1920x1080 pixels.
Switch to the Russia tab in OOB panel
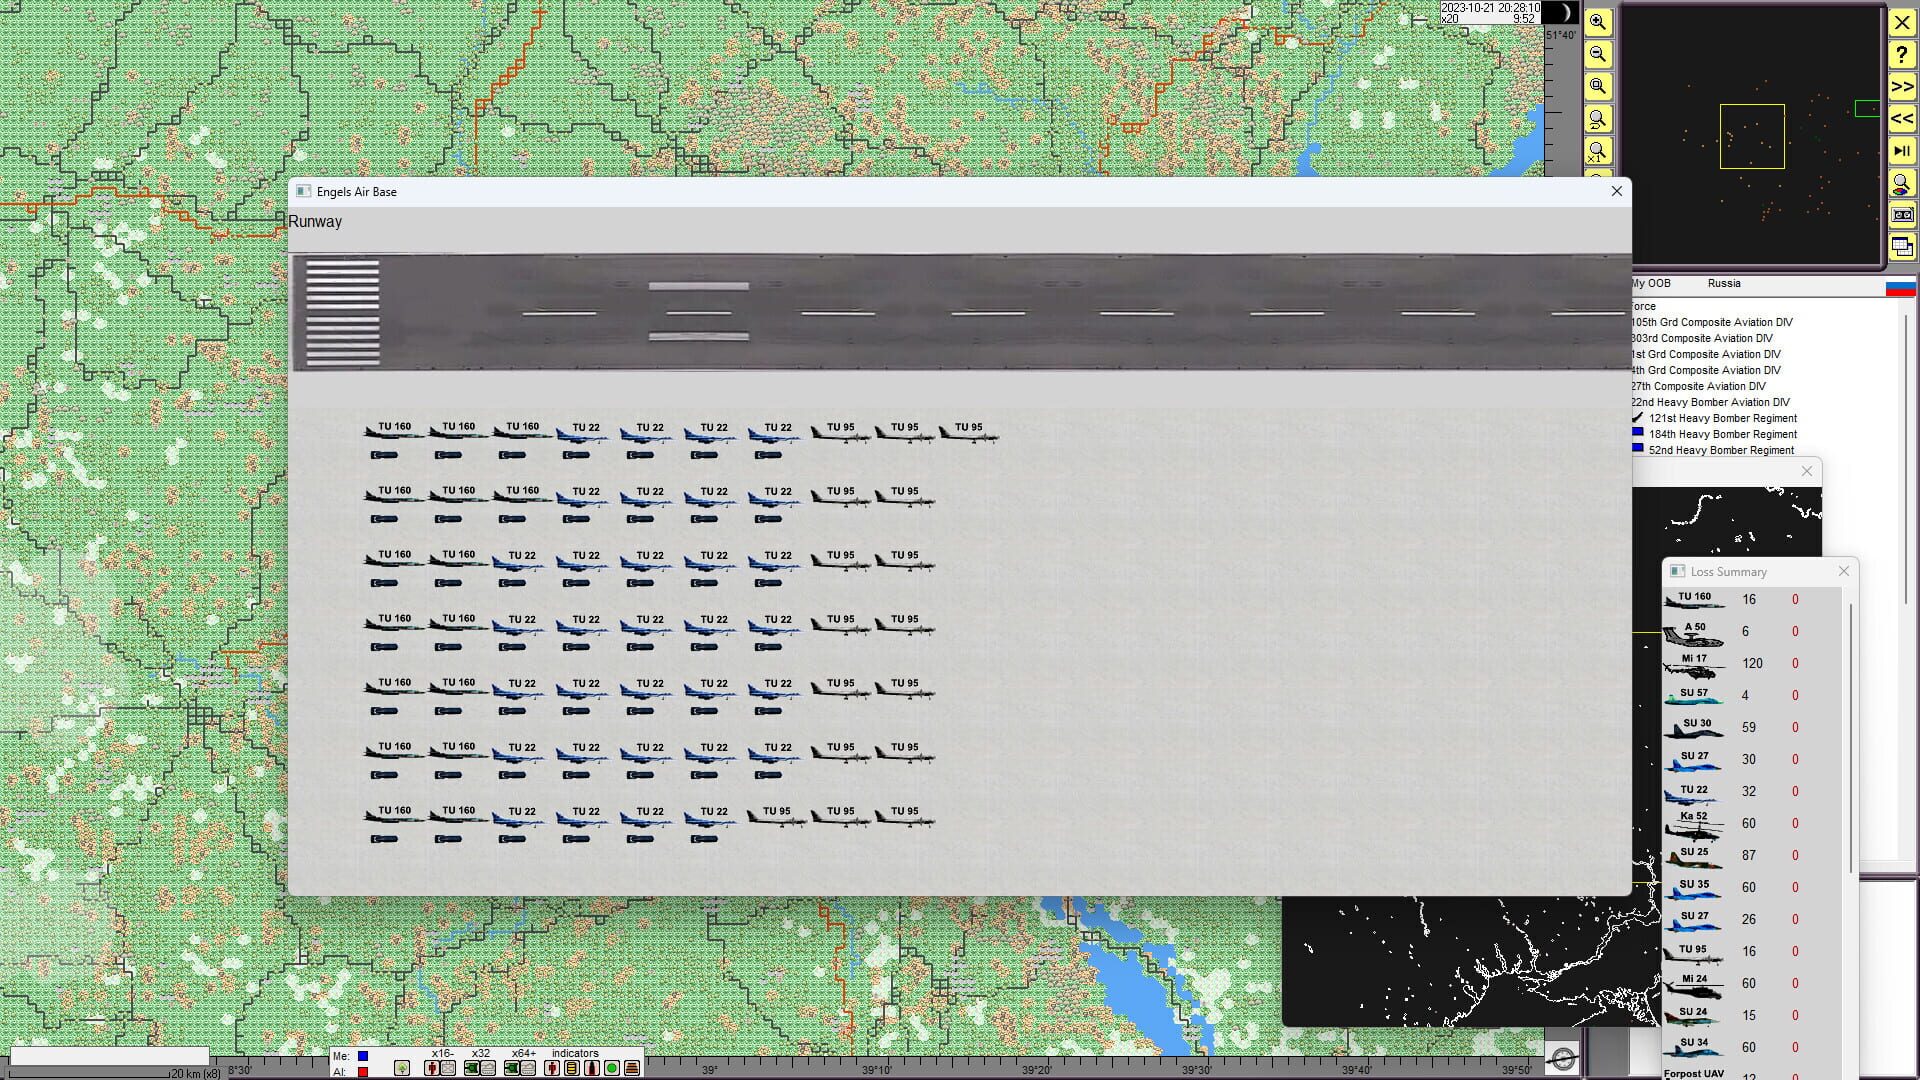[x=1724, y=283]
